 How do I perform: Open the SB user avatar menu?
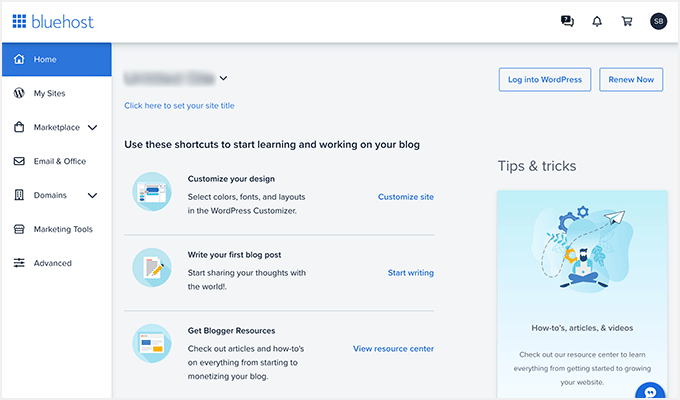point(658,21)
